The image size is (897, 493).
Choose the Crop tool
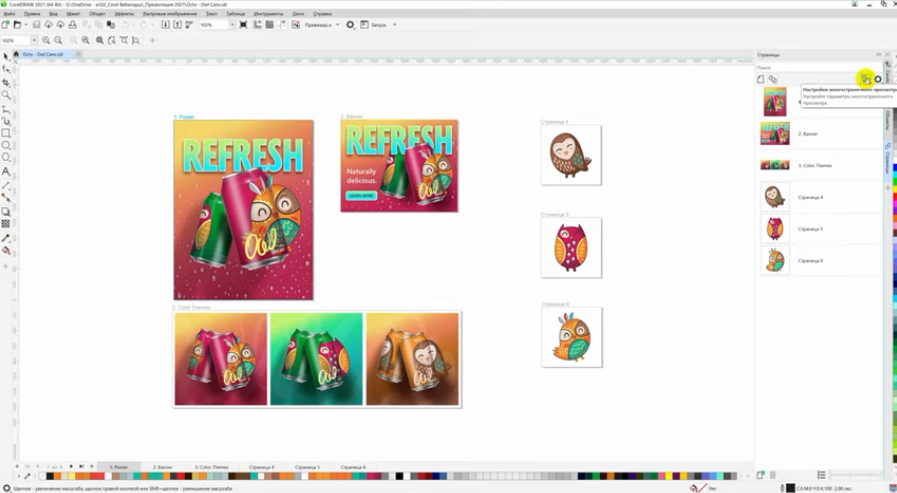pos(6,82)
